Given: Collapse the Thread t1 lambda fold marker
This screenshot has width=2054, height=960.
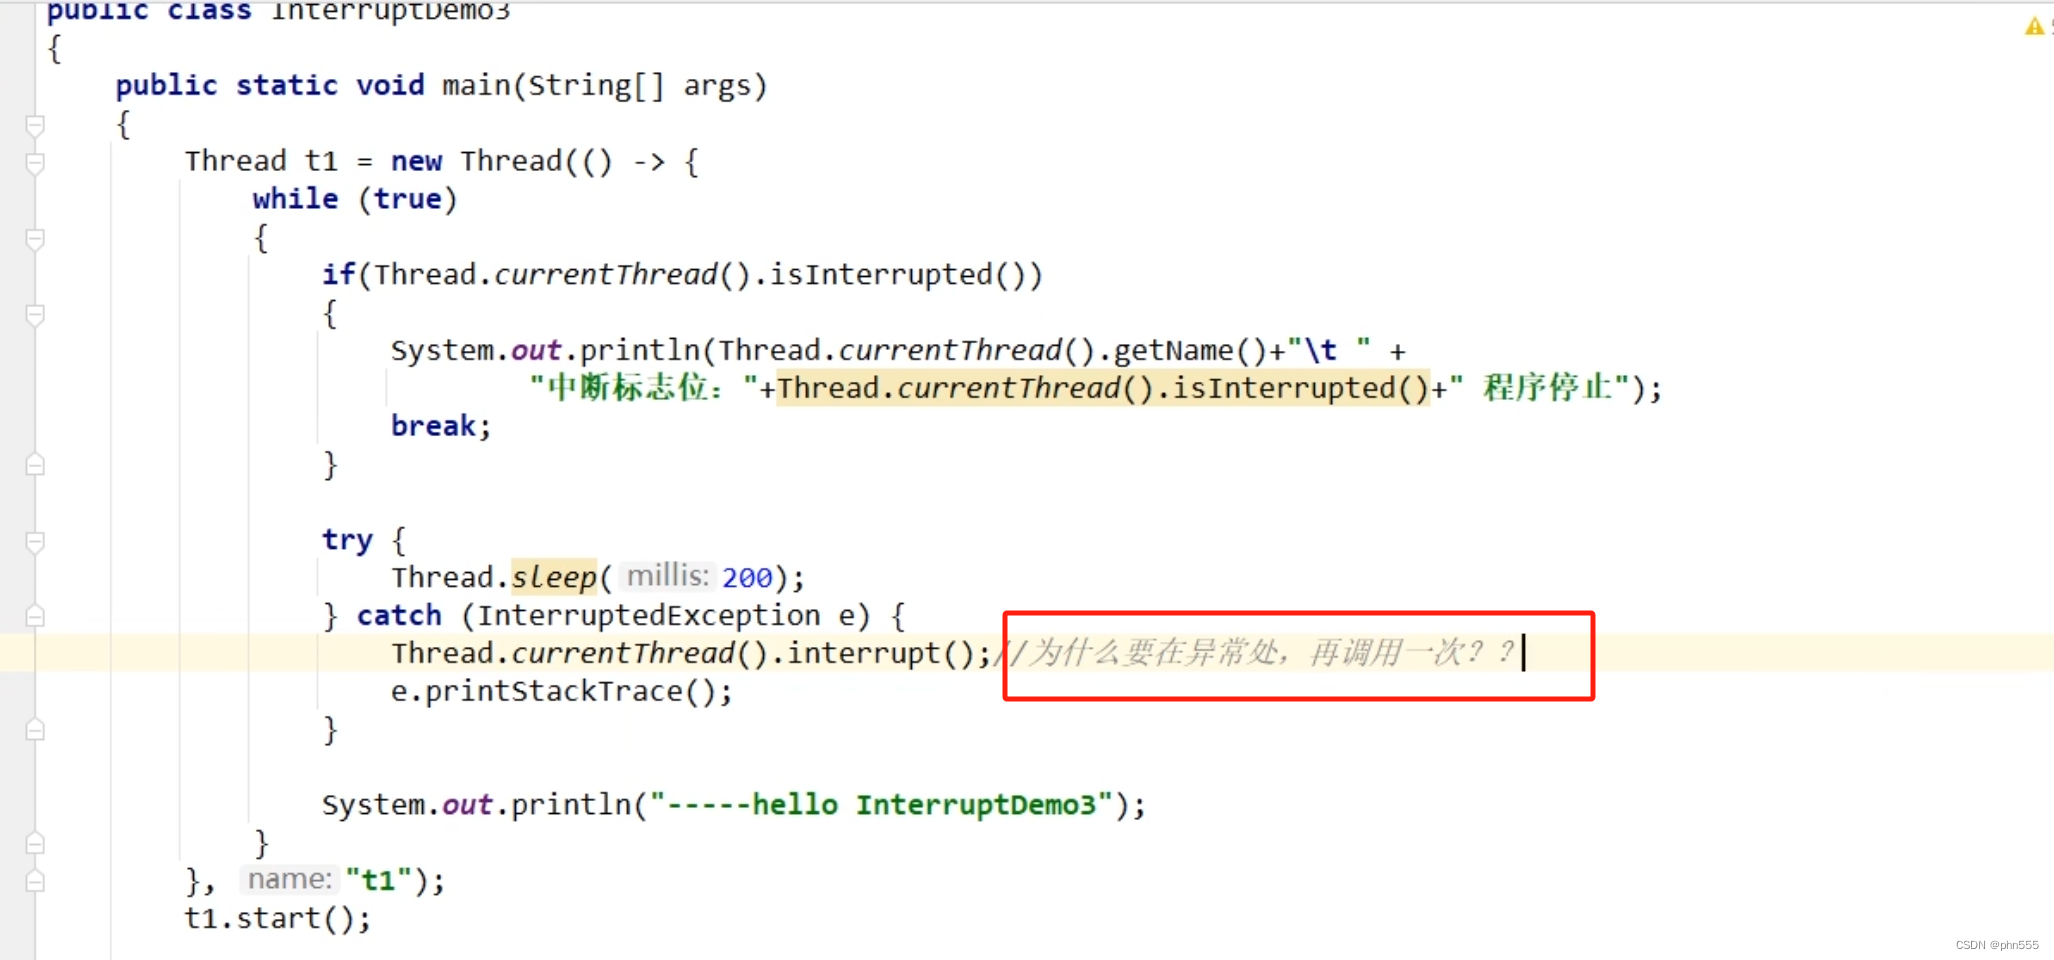Looking at the screenshot, I should tap(35, 163).
